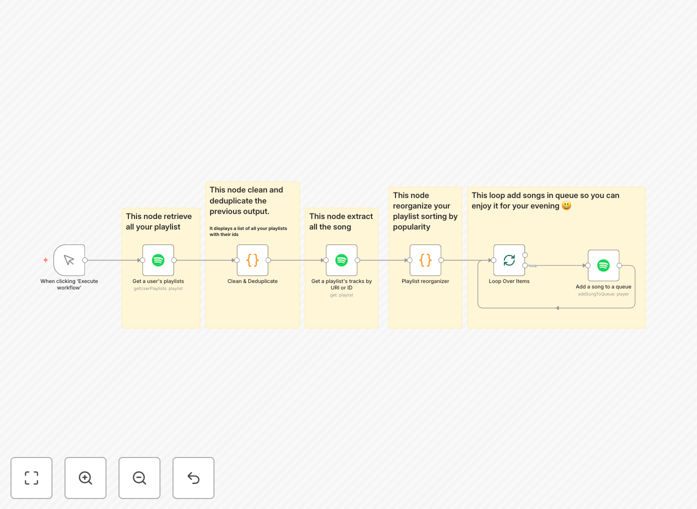Screen dimensions: 697x509
Task: Click the output connector of 'Playlist reorganizer'
Action: (441, 260)
